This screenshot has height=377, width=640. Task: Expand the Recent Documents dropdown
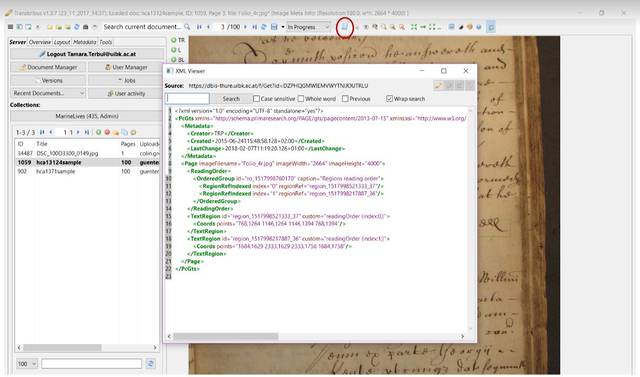(x=48, y=93)
